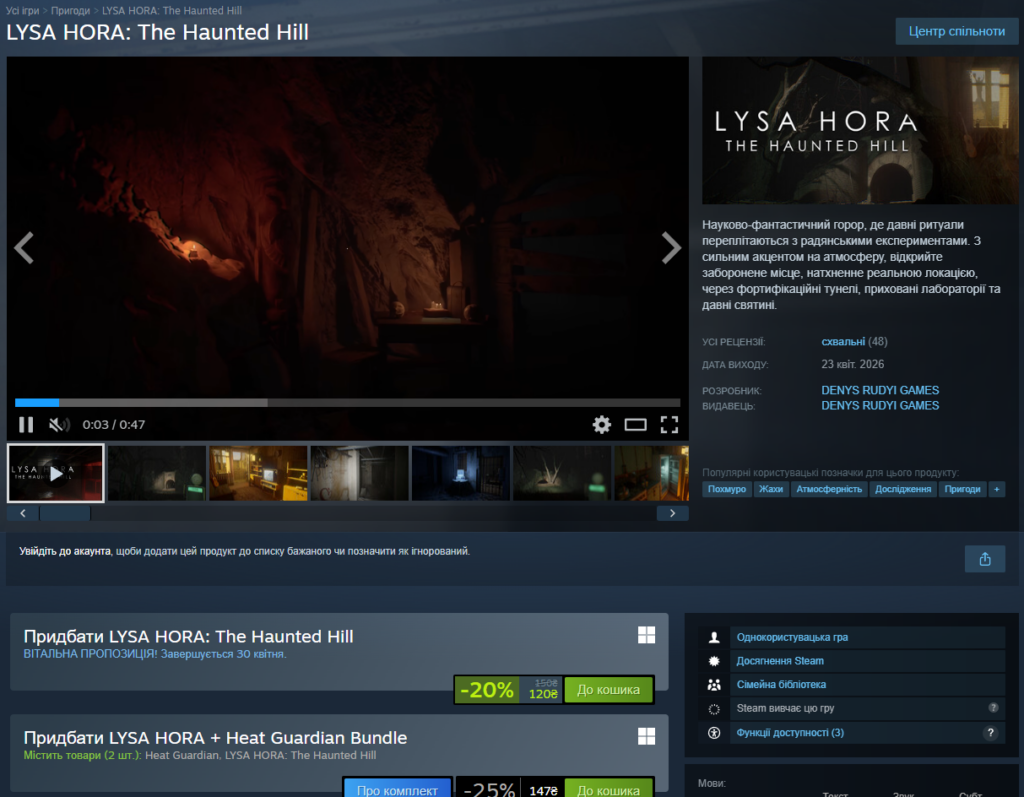The width and height of the screenshot is (1024, 797).
Task: Open the dead tree screenshot thumbnail
Action: pos(562,473)
